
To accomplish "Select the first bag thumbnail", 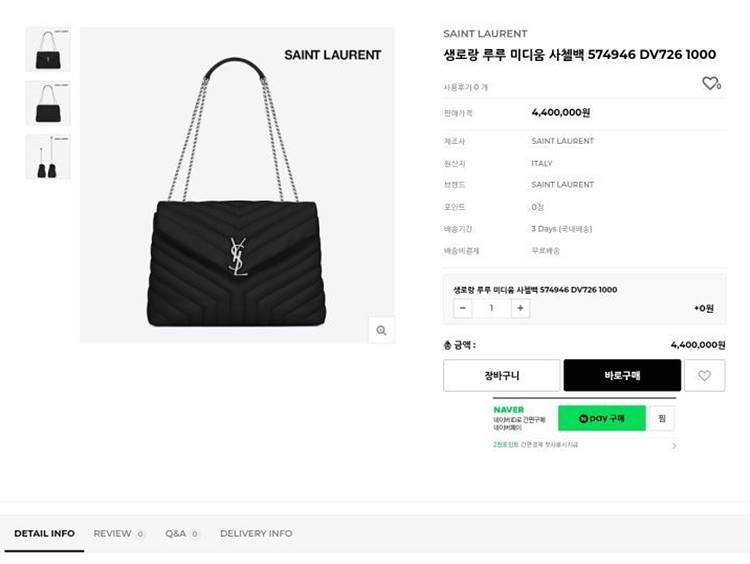I will (48, 50).
